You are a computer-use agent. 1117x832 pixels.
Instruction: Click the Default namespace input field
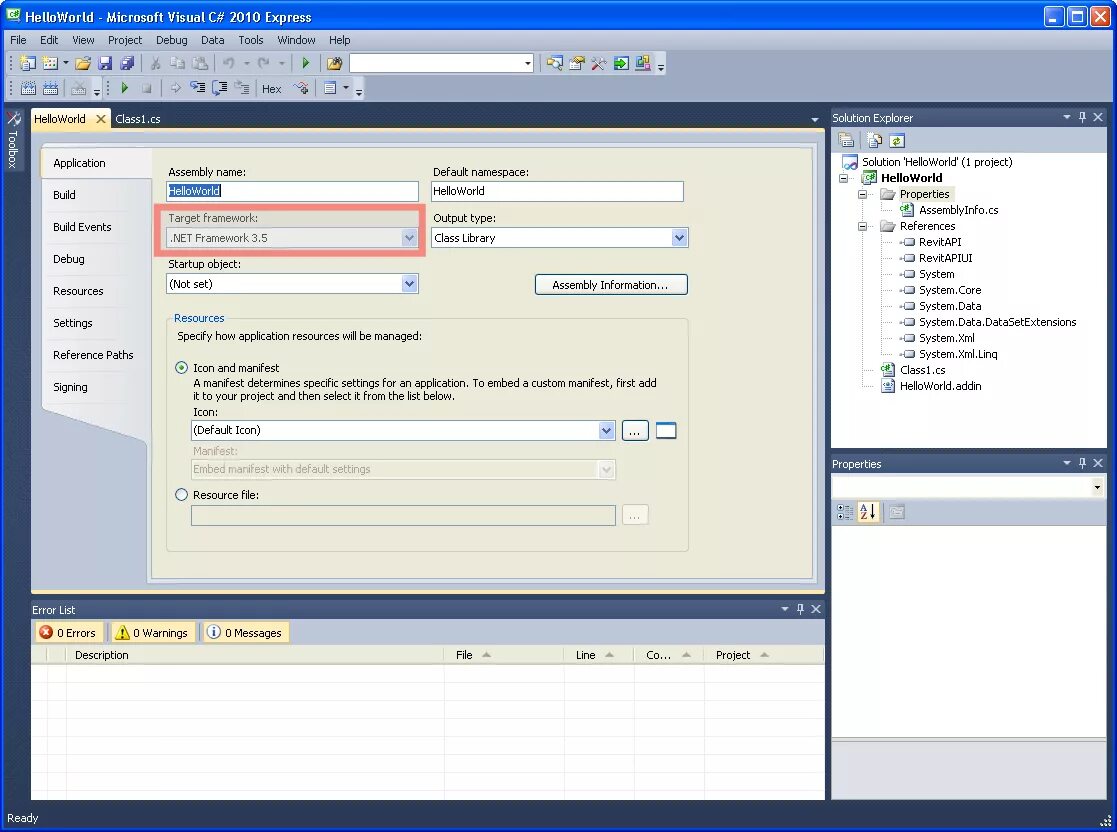click(x=557, y=191)
